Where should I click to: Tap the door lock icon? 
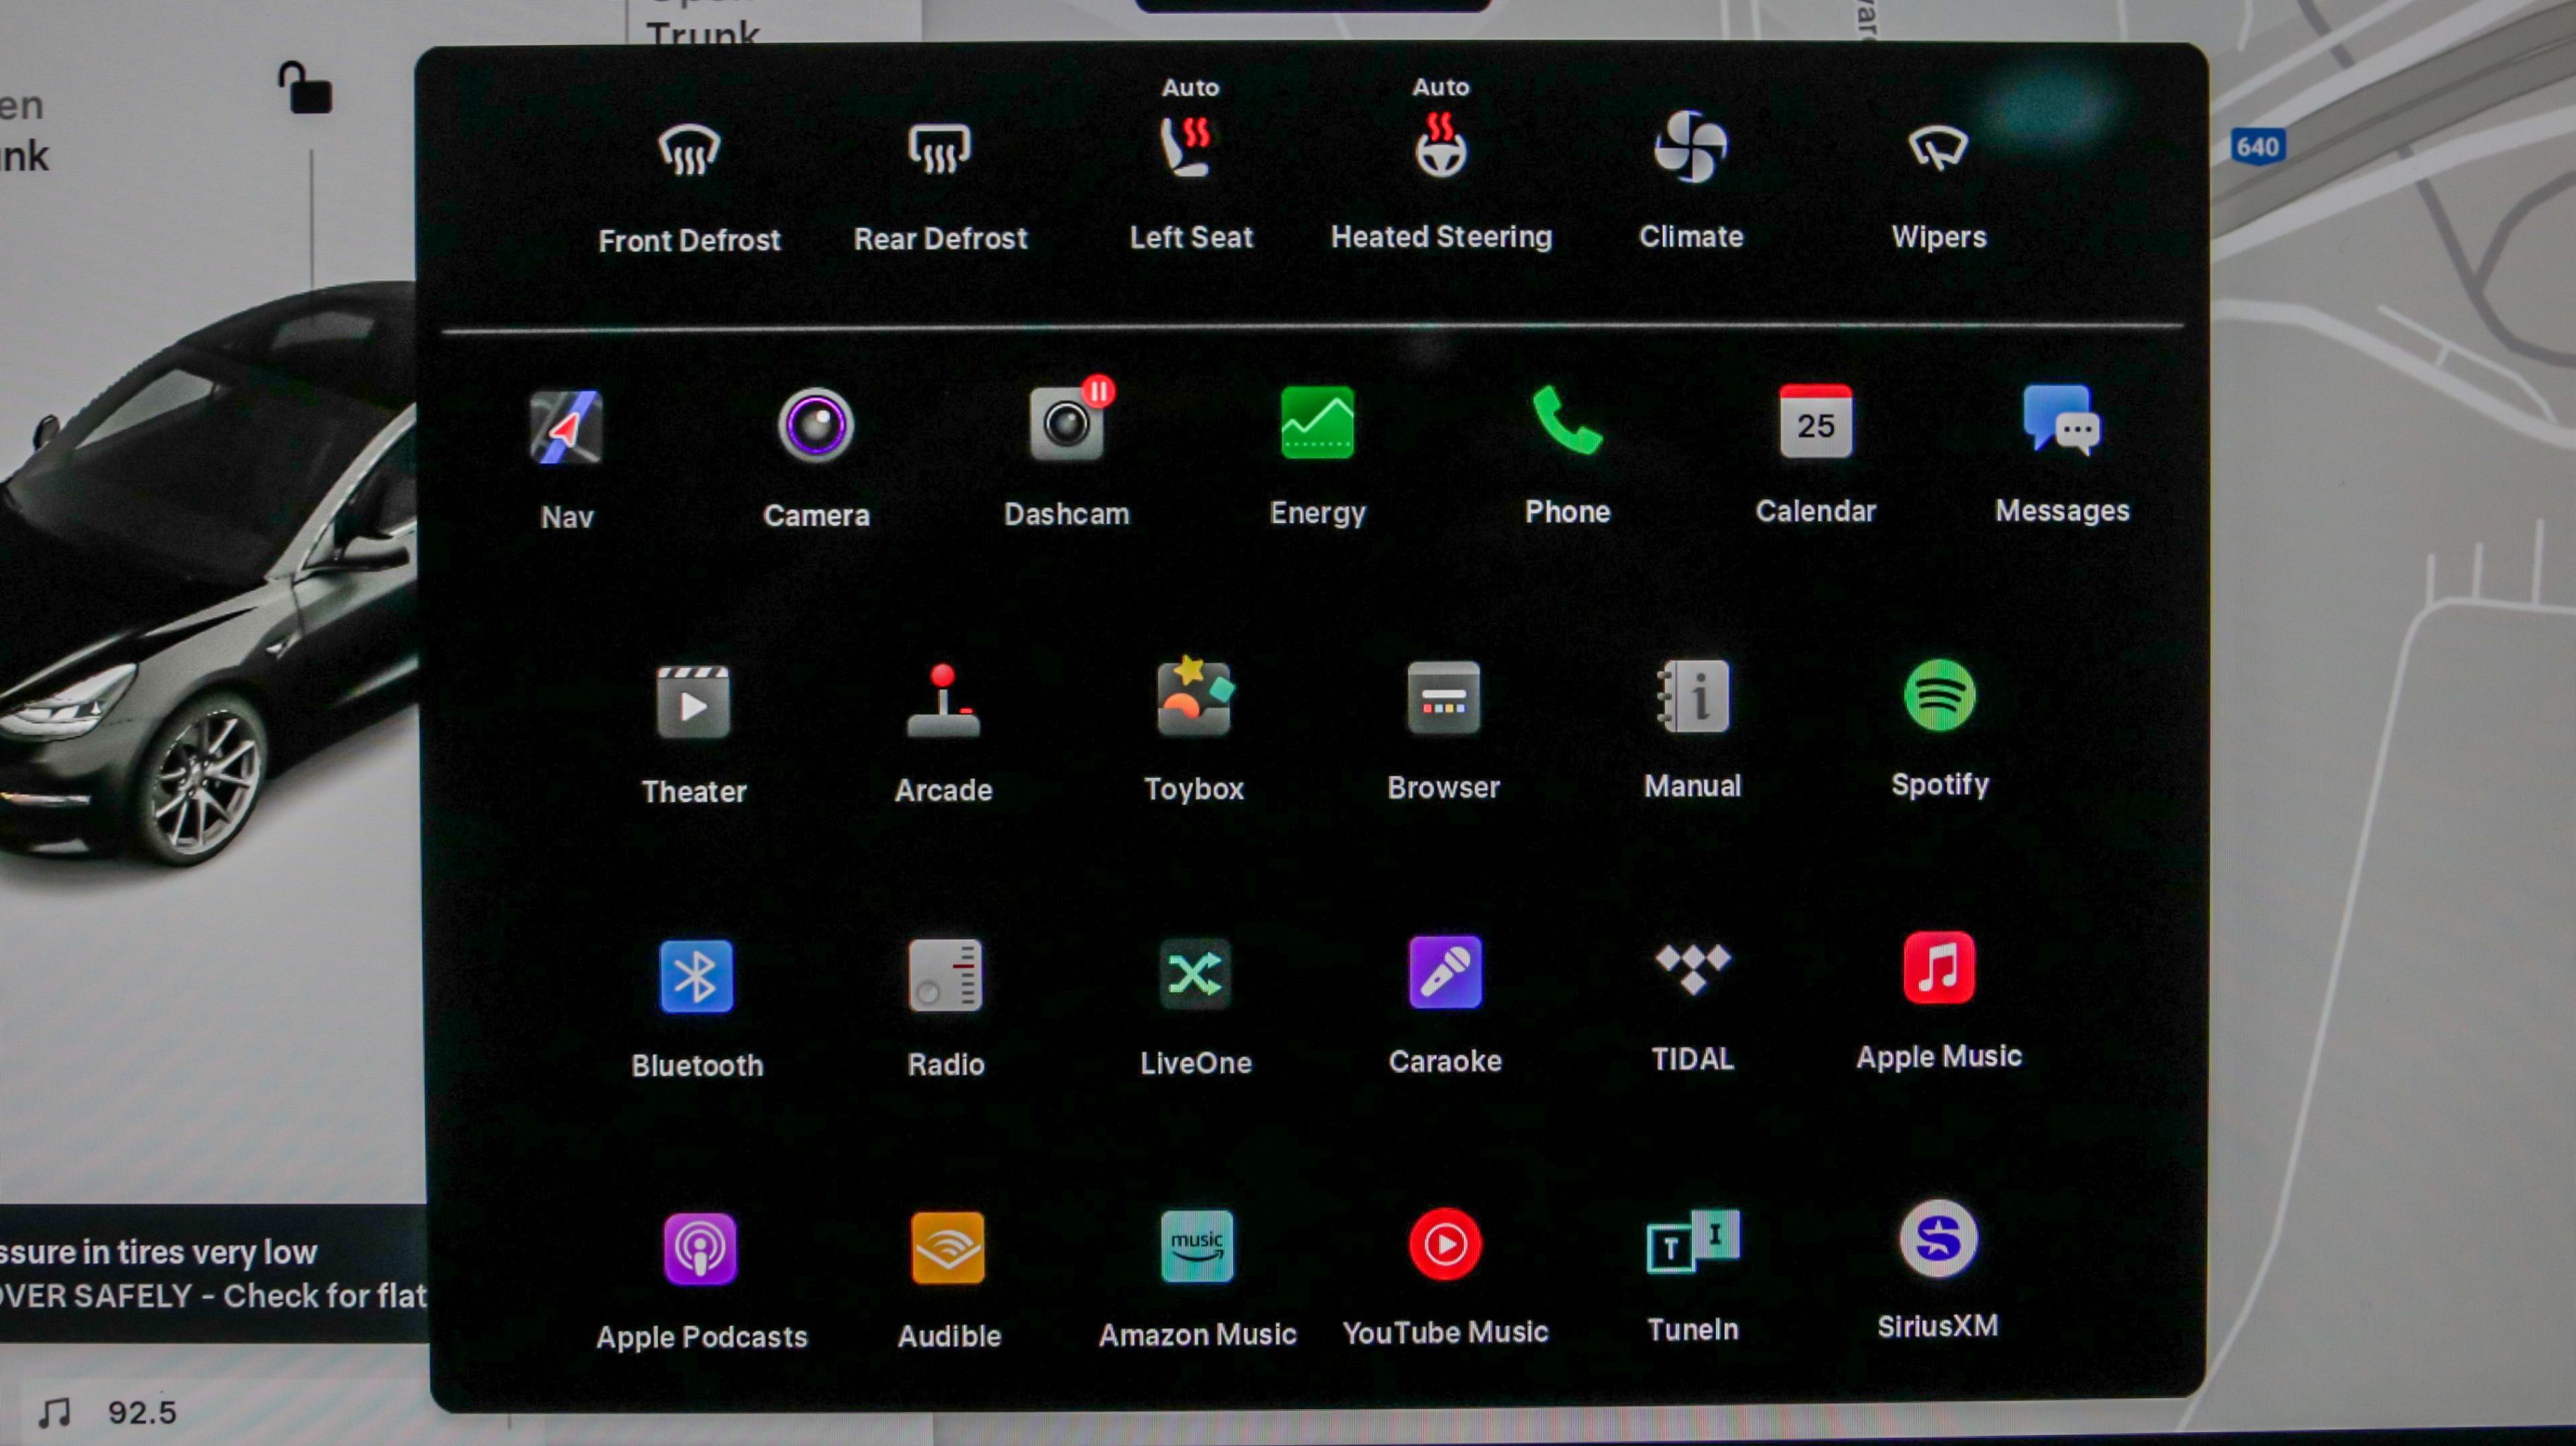pyautogui.click(x=304, y=89)
